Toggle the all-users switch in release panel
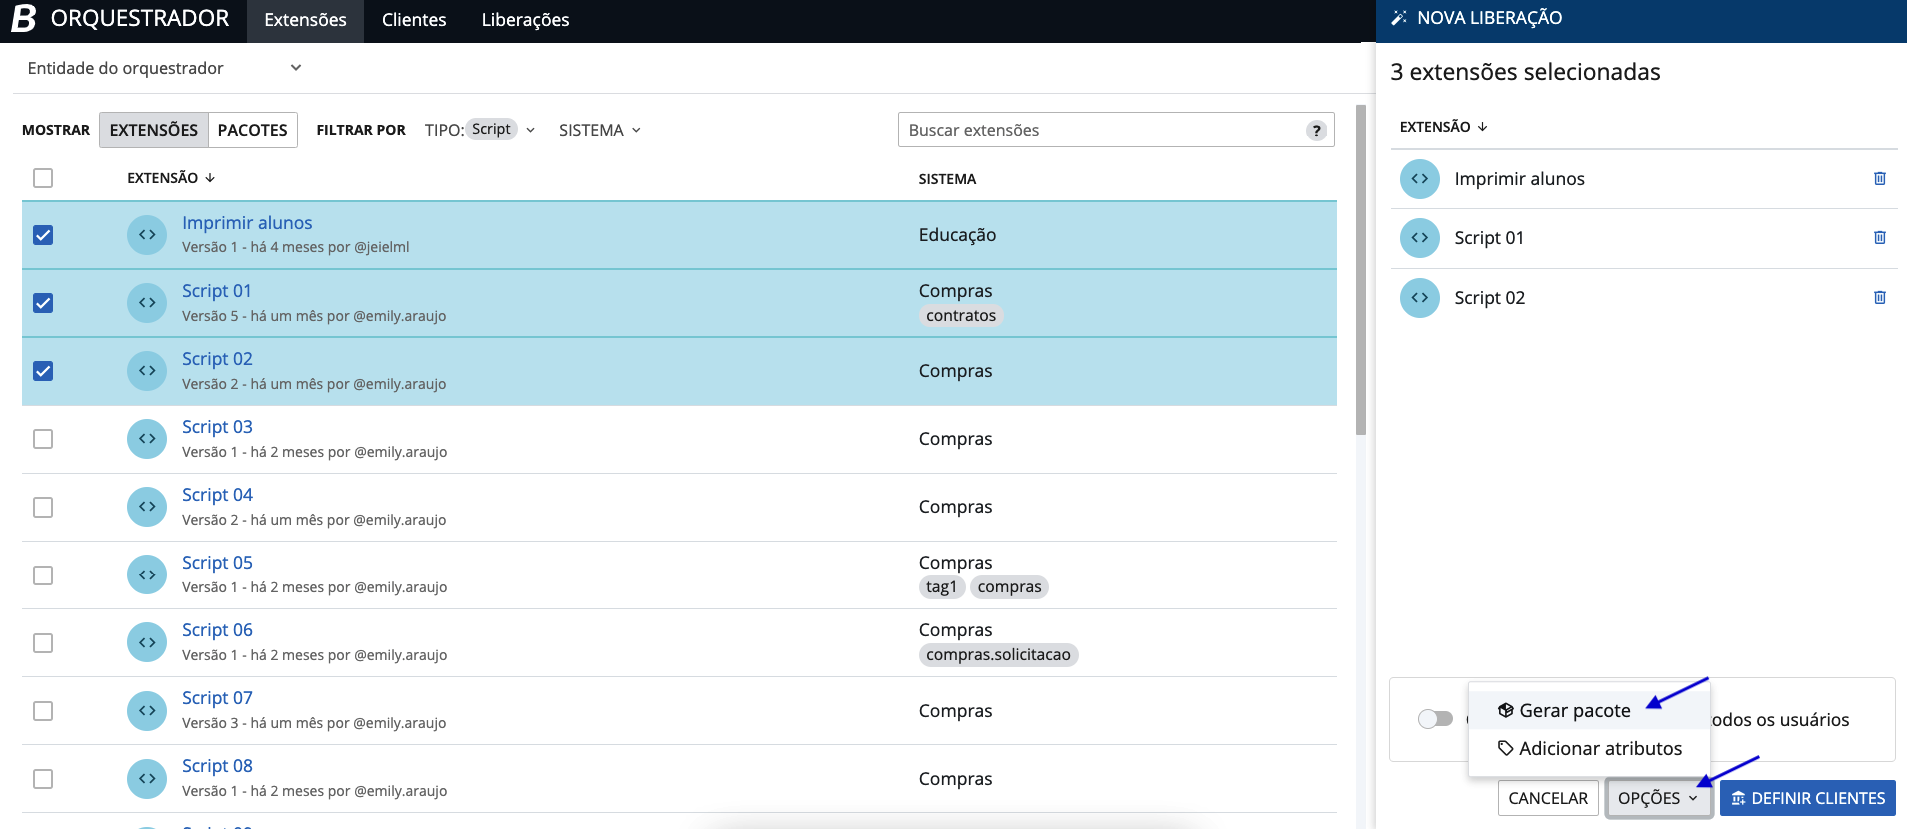 point(1435,719)
